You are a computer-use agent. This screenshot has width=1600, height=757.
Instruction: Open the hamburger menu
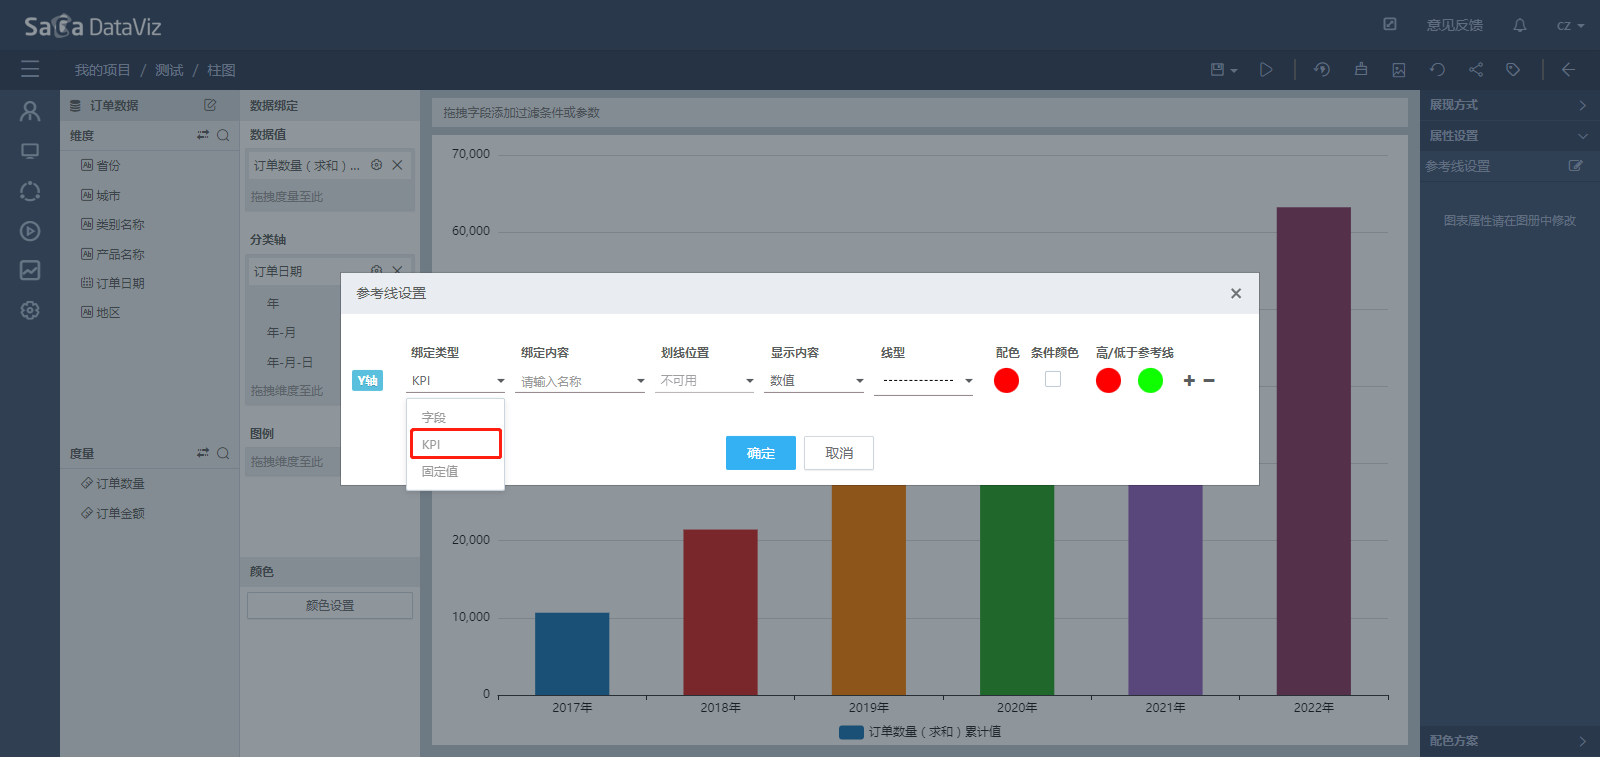(x=30, y=69)
